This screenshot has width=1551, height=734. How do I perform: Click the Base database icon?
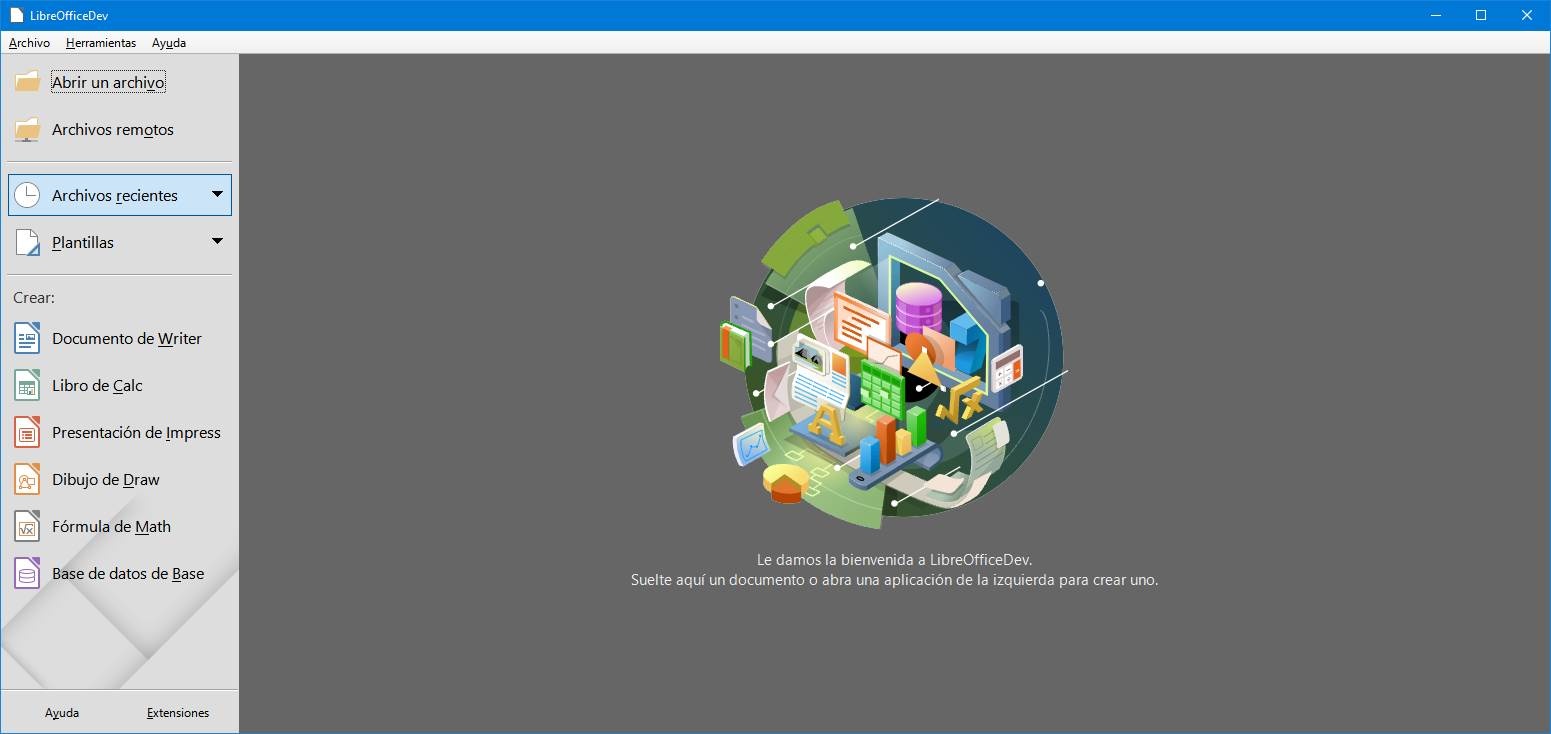tap(27, 573)
